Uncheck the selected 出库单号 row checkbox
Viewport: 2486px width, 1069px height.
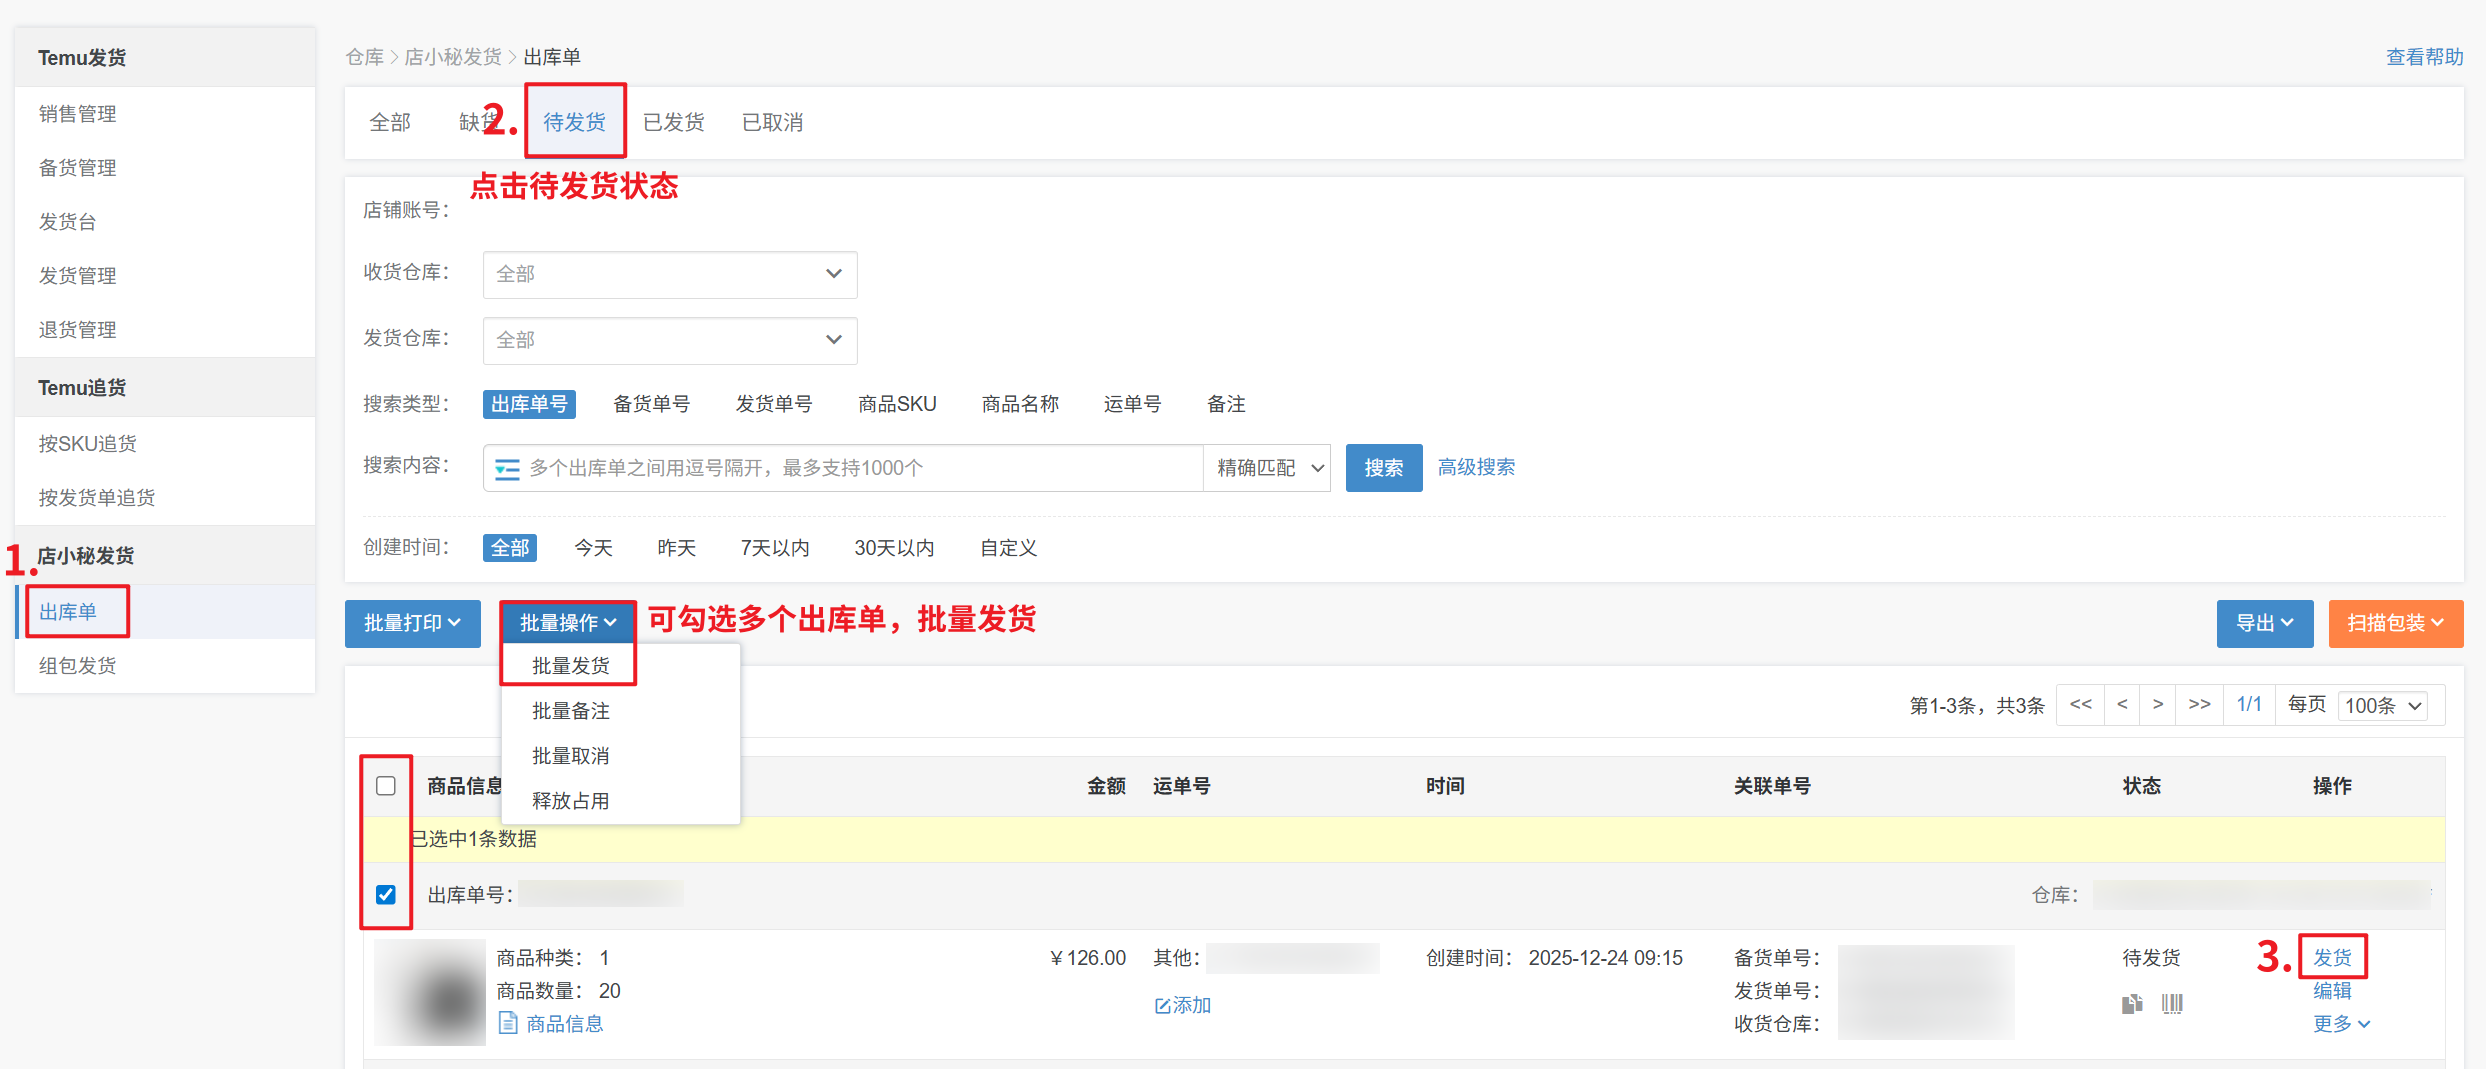click(x=386, y=894)
